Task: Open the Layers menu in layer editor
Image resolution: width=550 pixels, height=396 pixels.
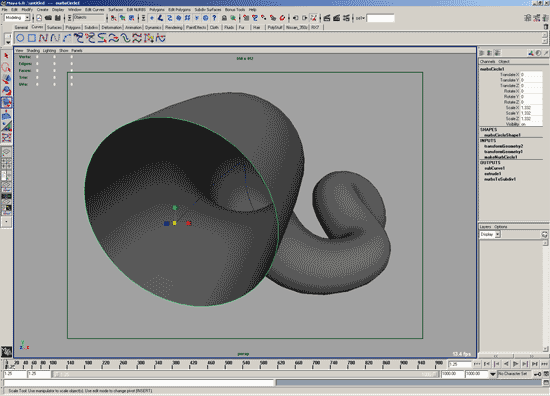Action: [485, 227]
